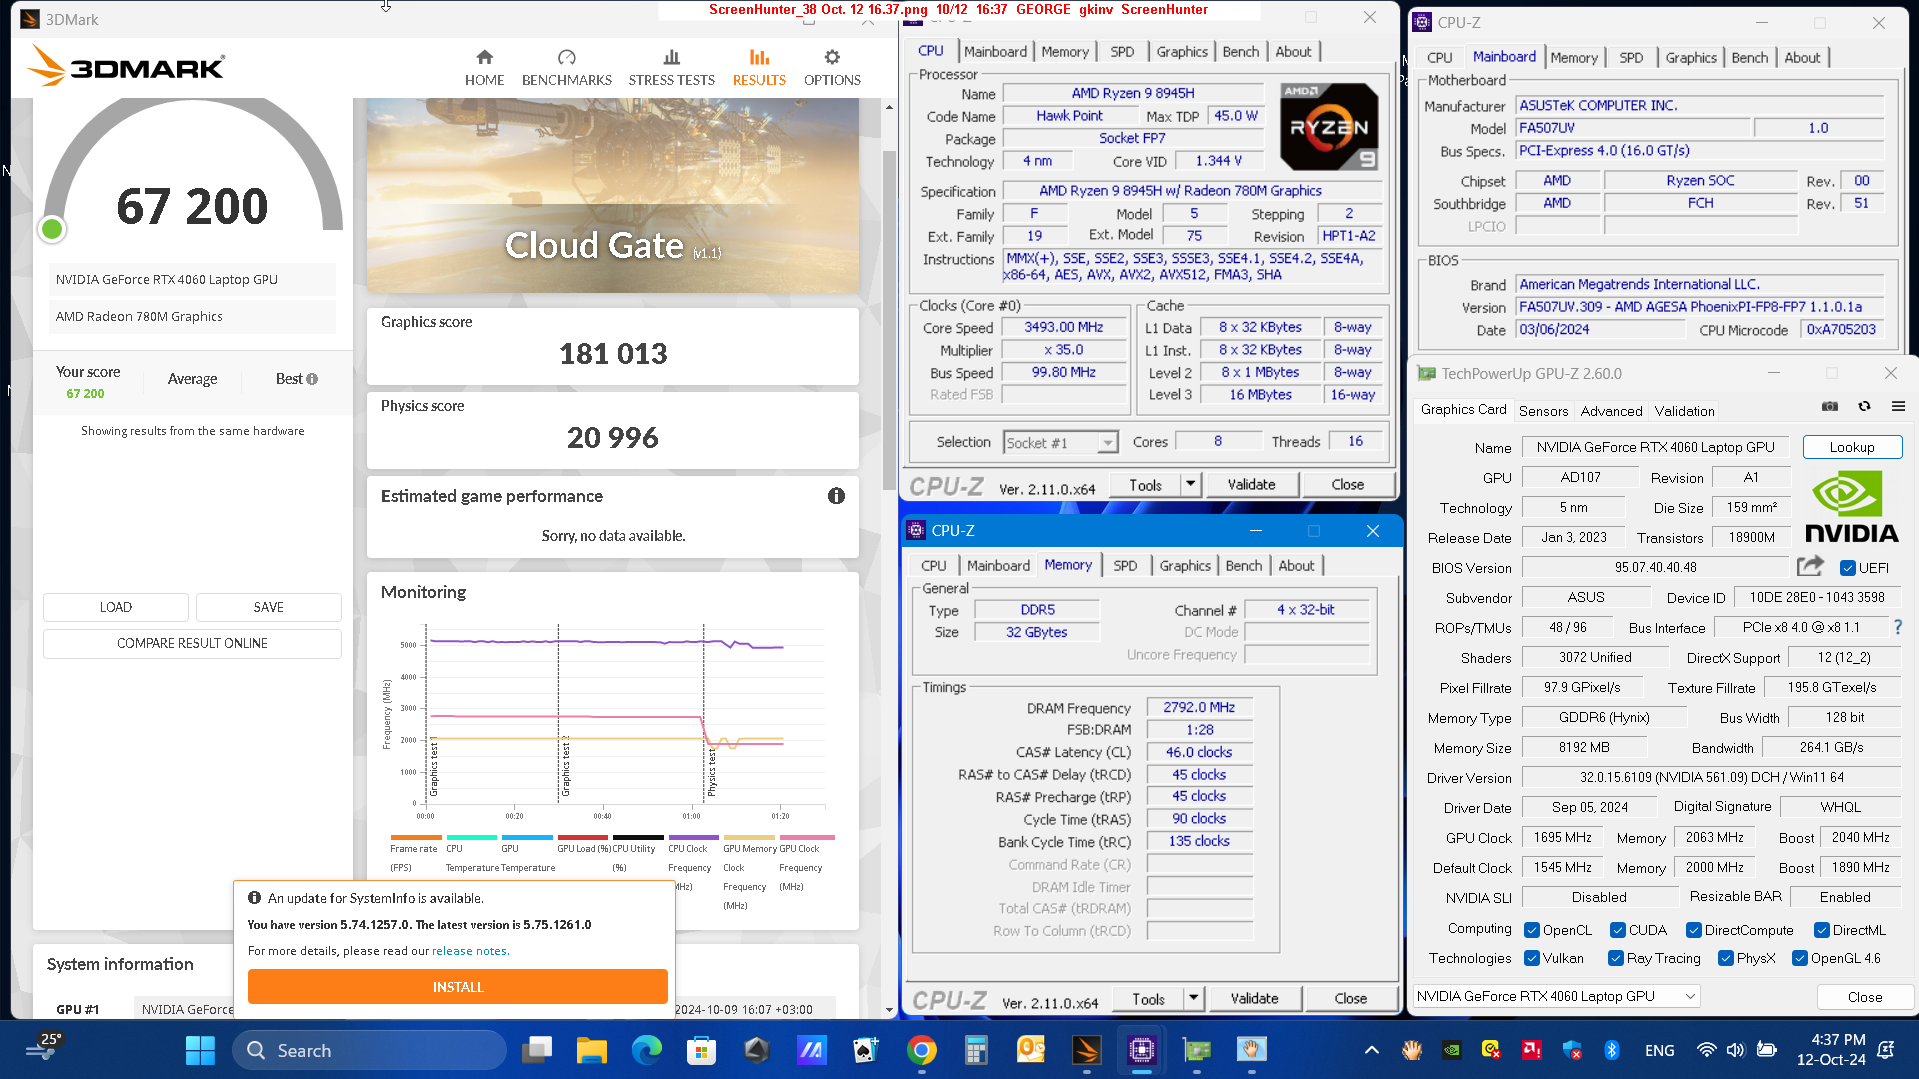1919x1079 pixels.
Task: Open Tools dropdown arrow in lower CPU-Z
Action: tap(1193, 998)
